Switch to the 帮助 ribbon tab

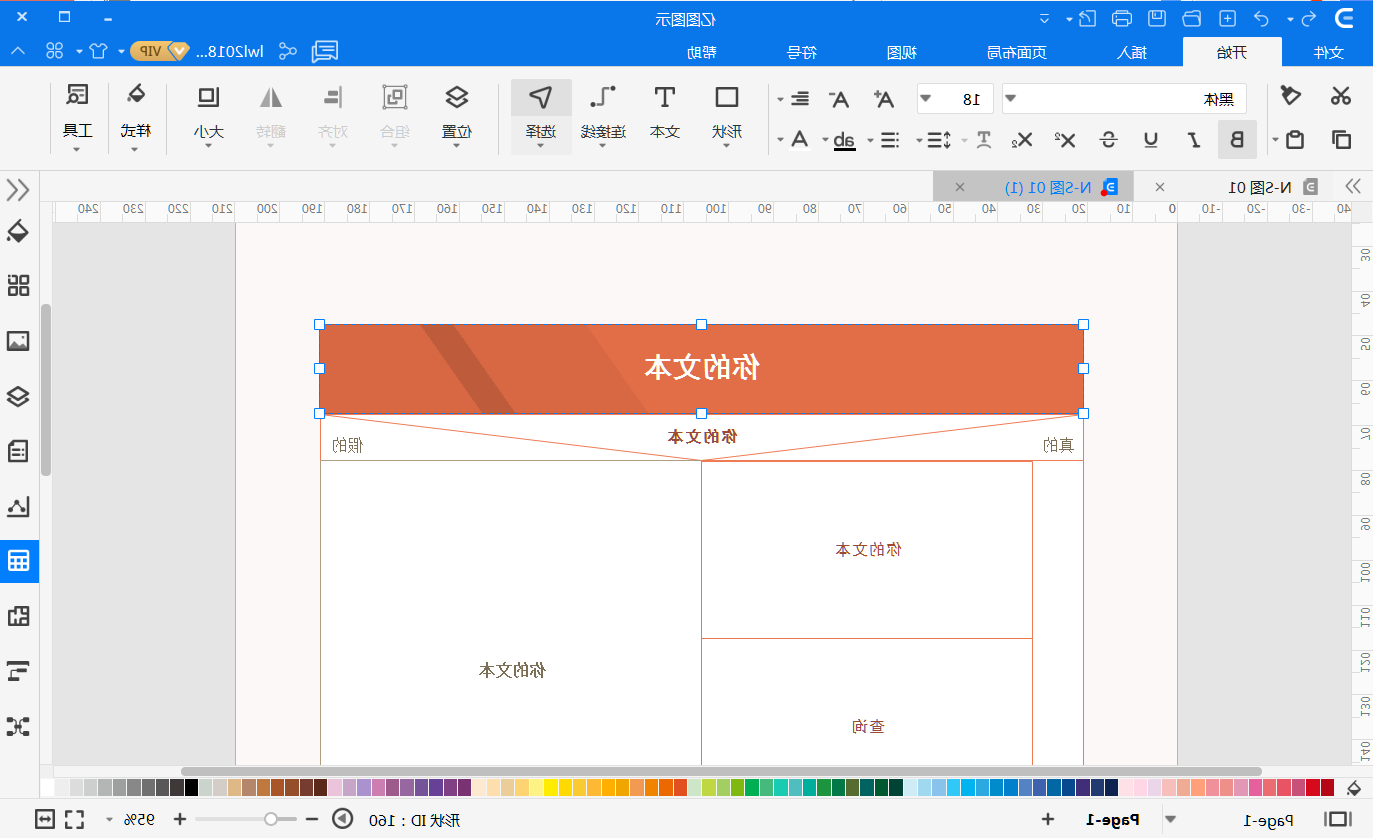pos(702,52)
